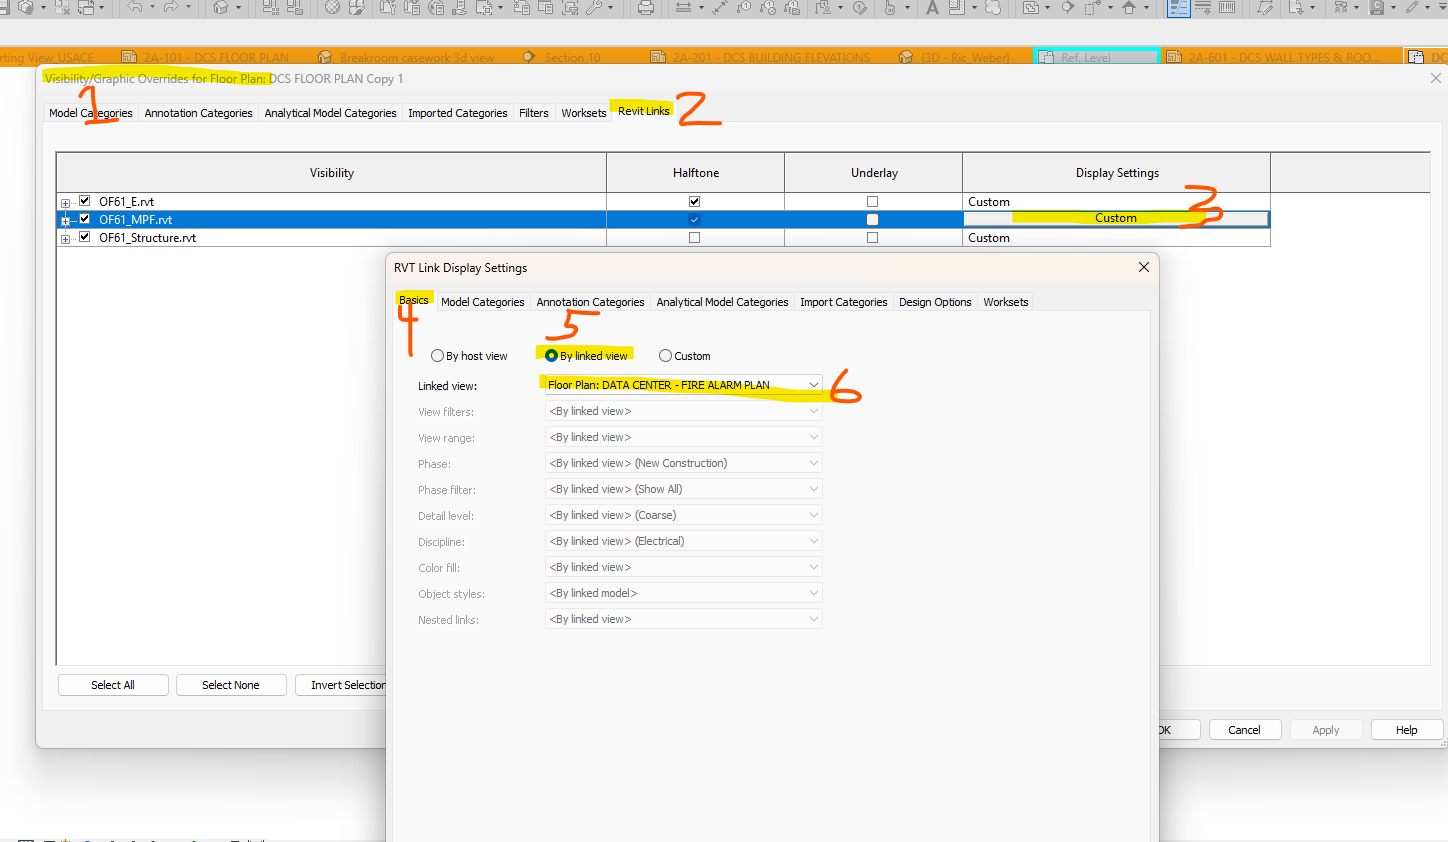Open the Detail level dropdown

pos(684,515)
